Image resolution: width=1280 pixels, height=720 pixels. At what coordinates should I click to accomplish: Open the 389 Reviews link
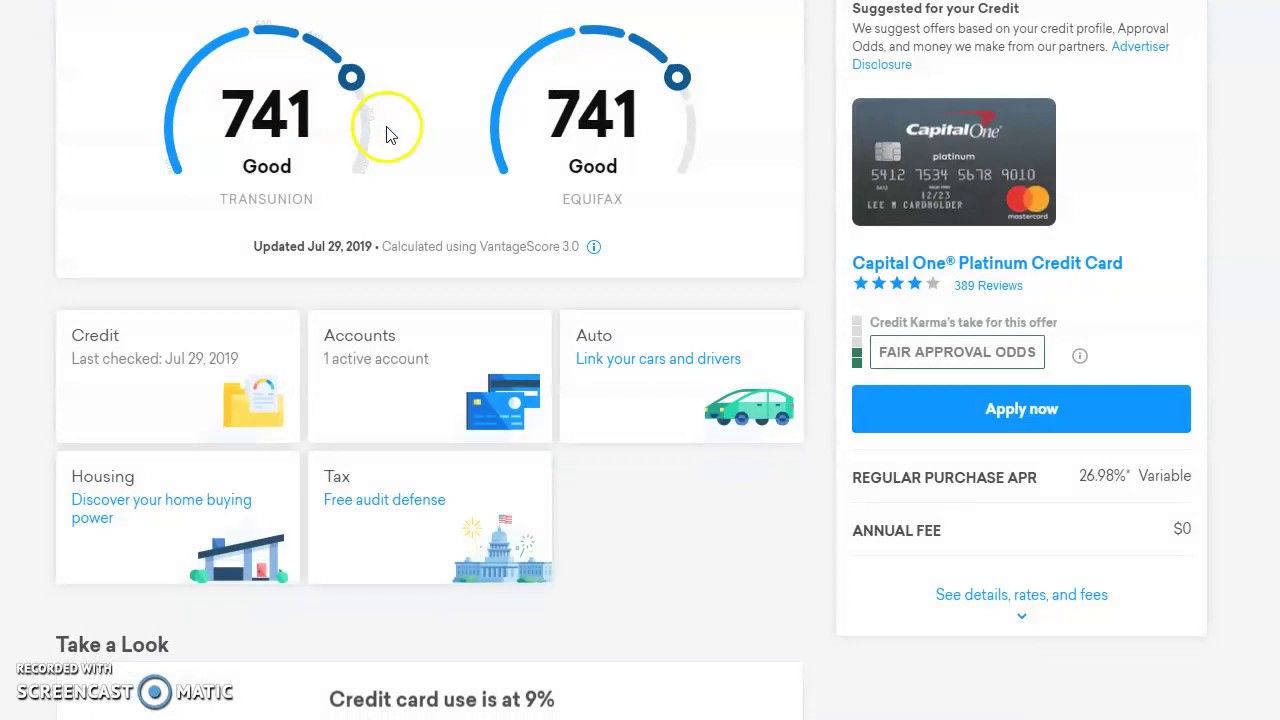coord(988,286)
